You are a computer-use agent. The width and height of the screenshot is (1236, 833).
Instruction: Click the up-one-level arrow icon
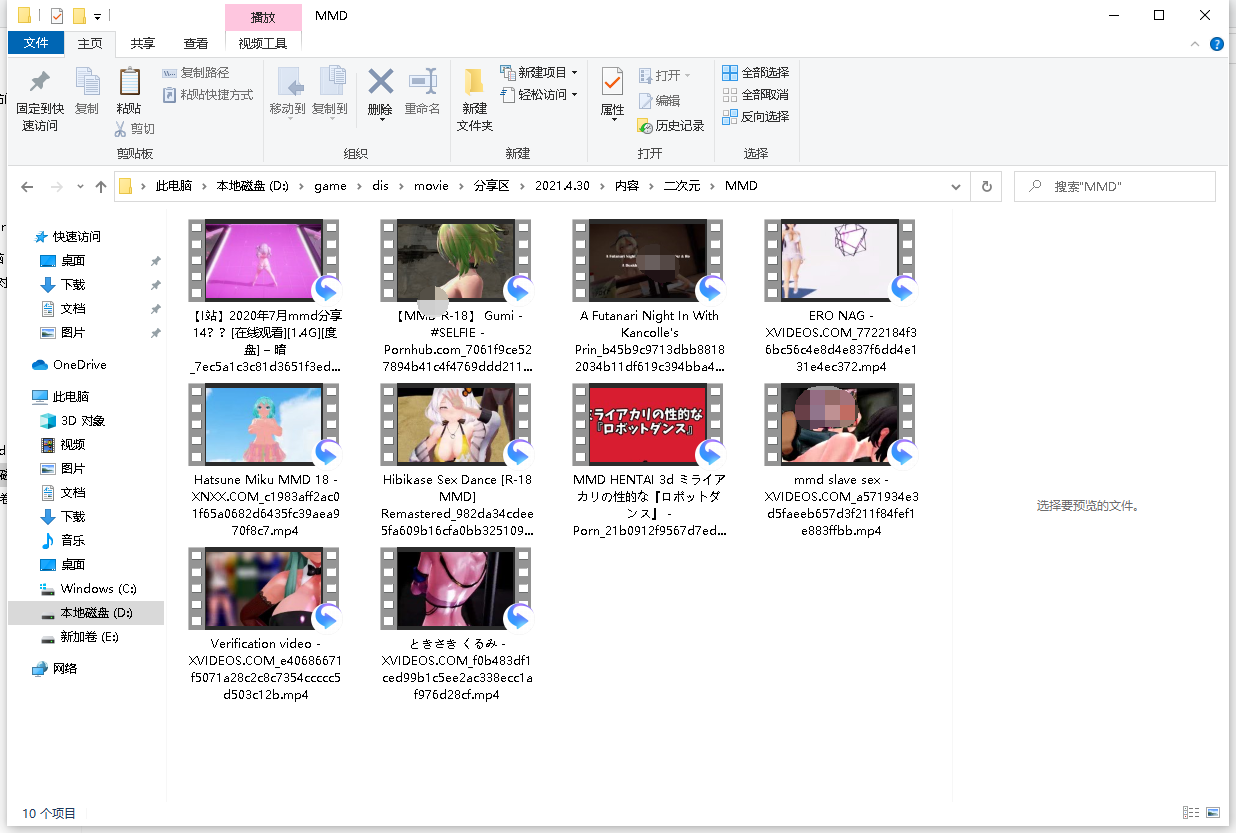[x=100, y=187]
